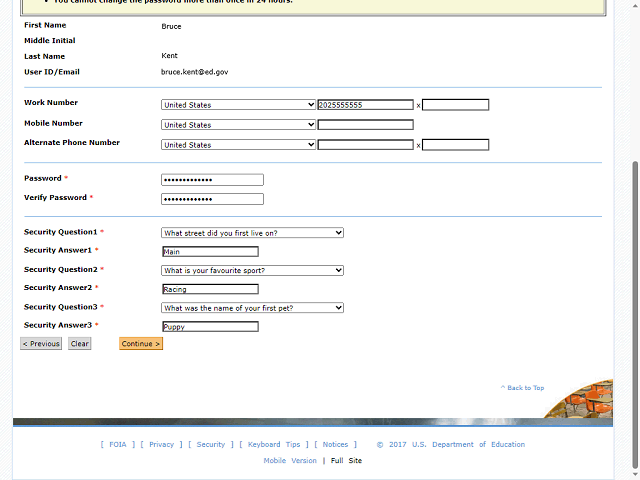The width and height of the screenshot is (640, 480).
Task: Open the Notices footer link
Action: pos(335,444)
